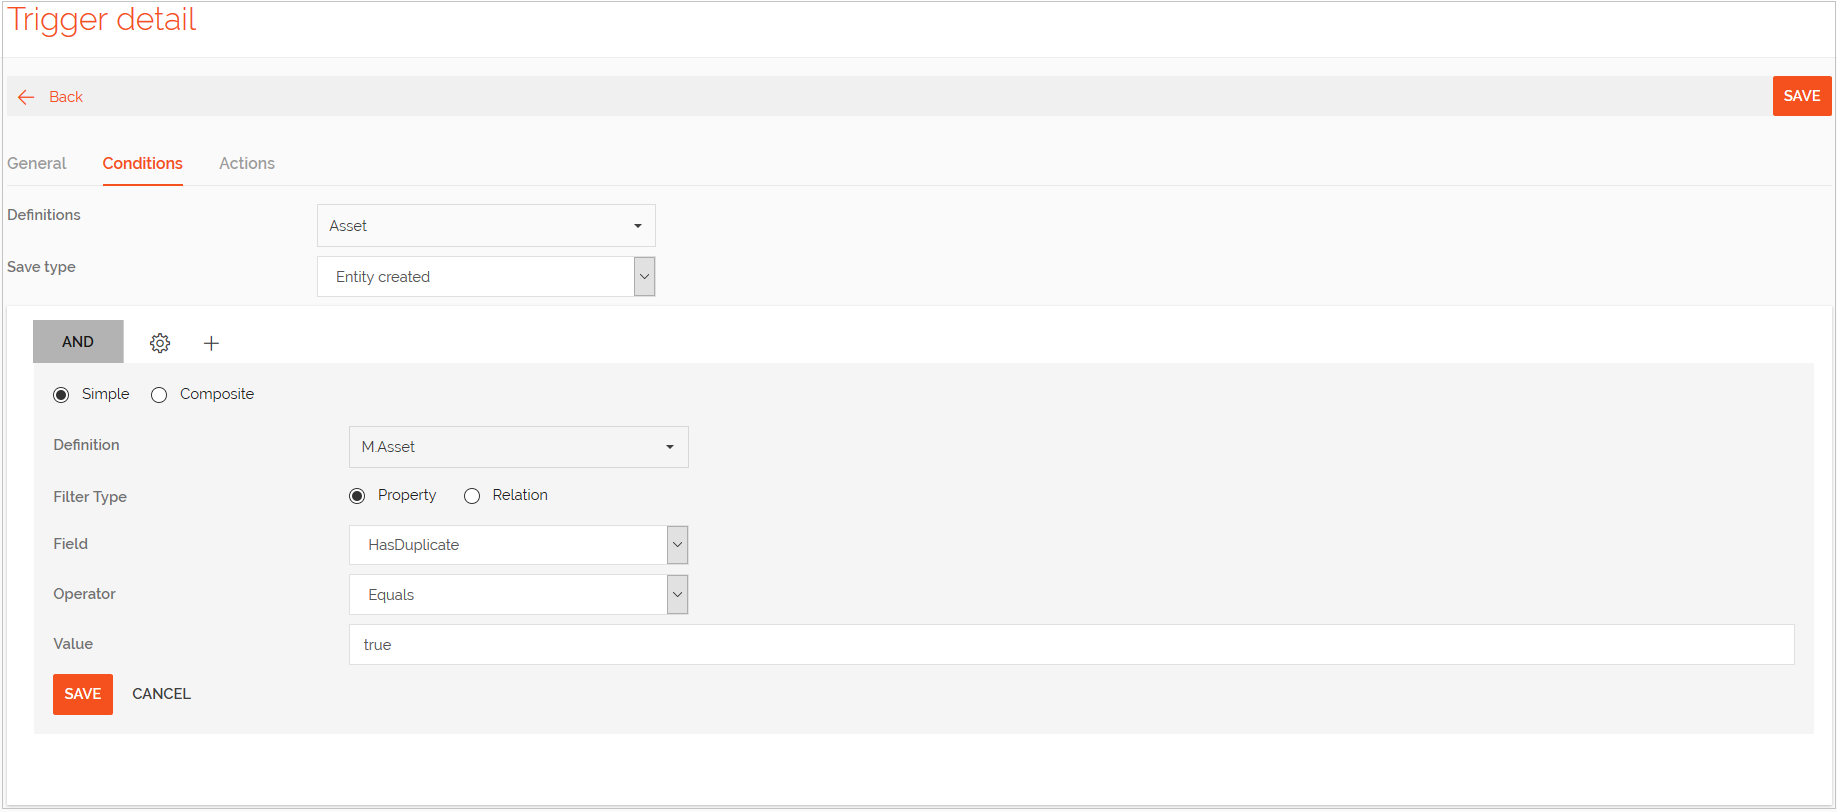Click the AND group operator button

pyautogui.click(x=78, y=341)
